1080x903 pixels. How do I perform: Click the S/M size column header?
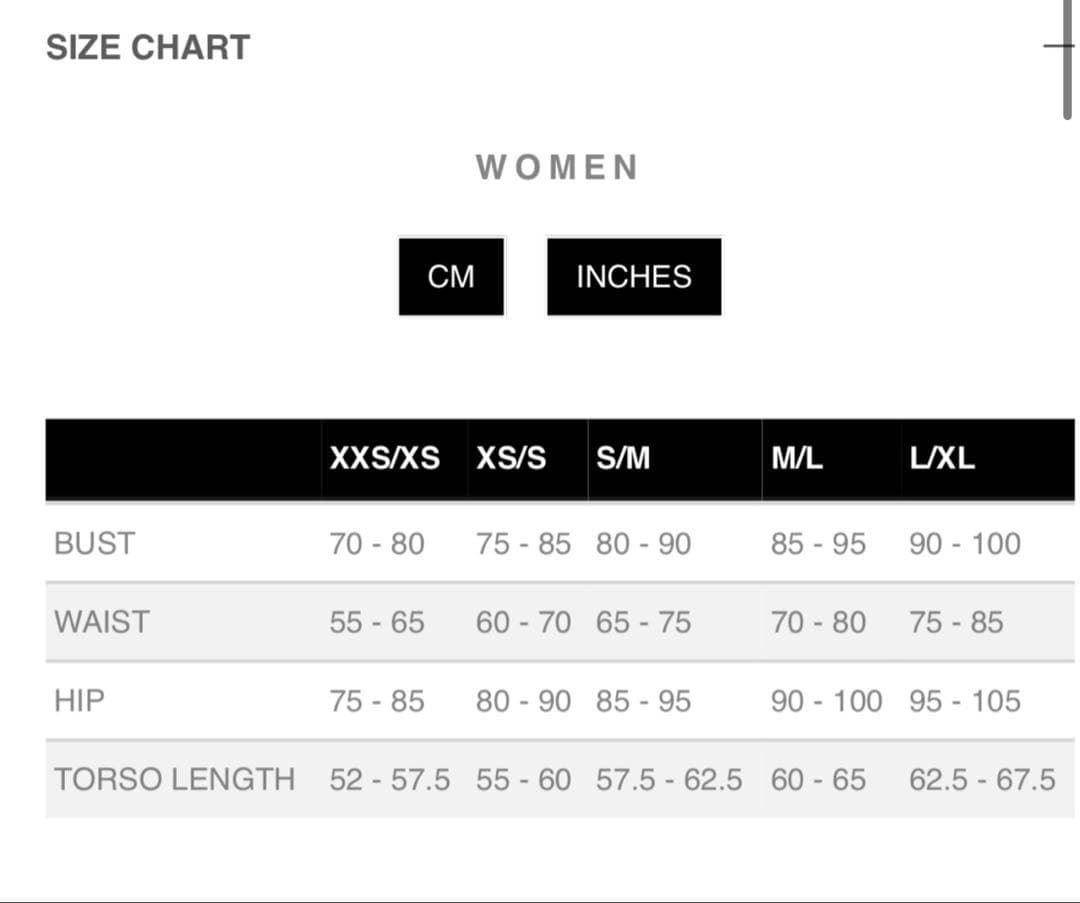(x=623, y=458)
